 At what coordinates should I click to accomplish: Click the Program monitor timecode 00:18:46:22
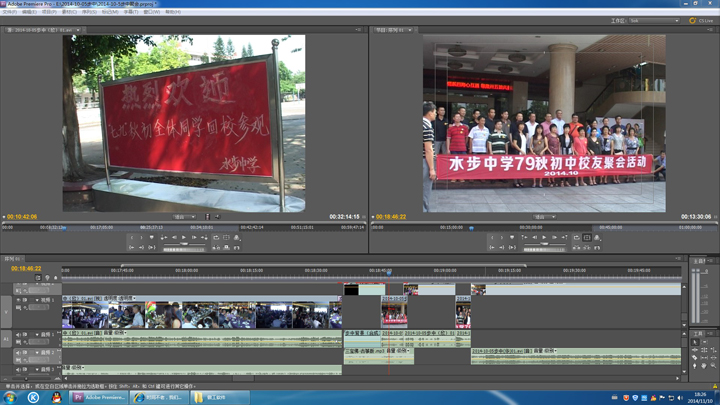(x=390, y=217)
